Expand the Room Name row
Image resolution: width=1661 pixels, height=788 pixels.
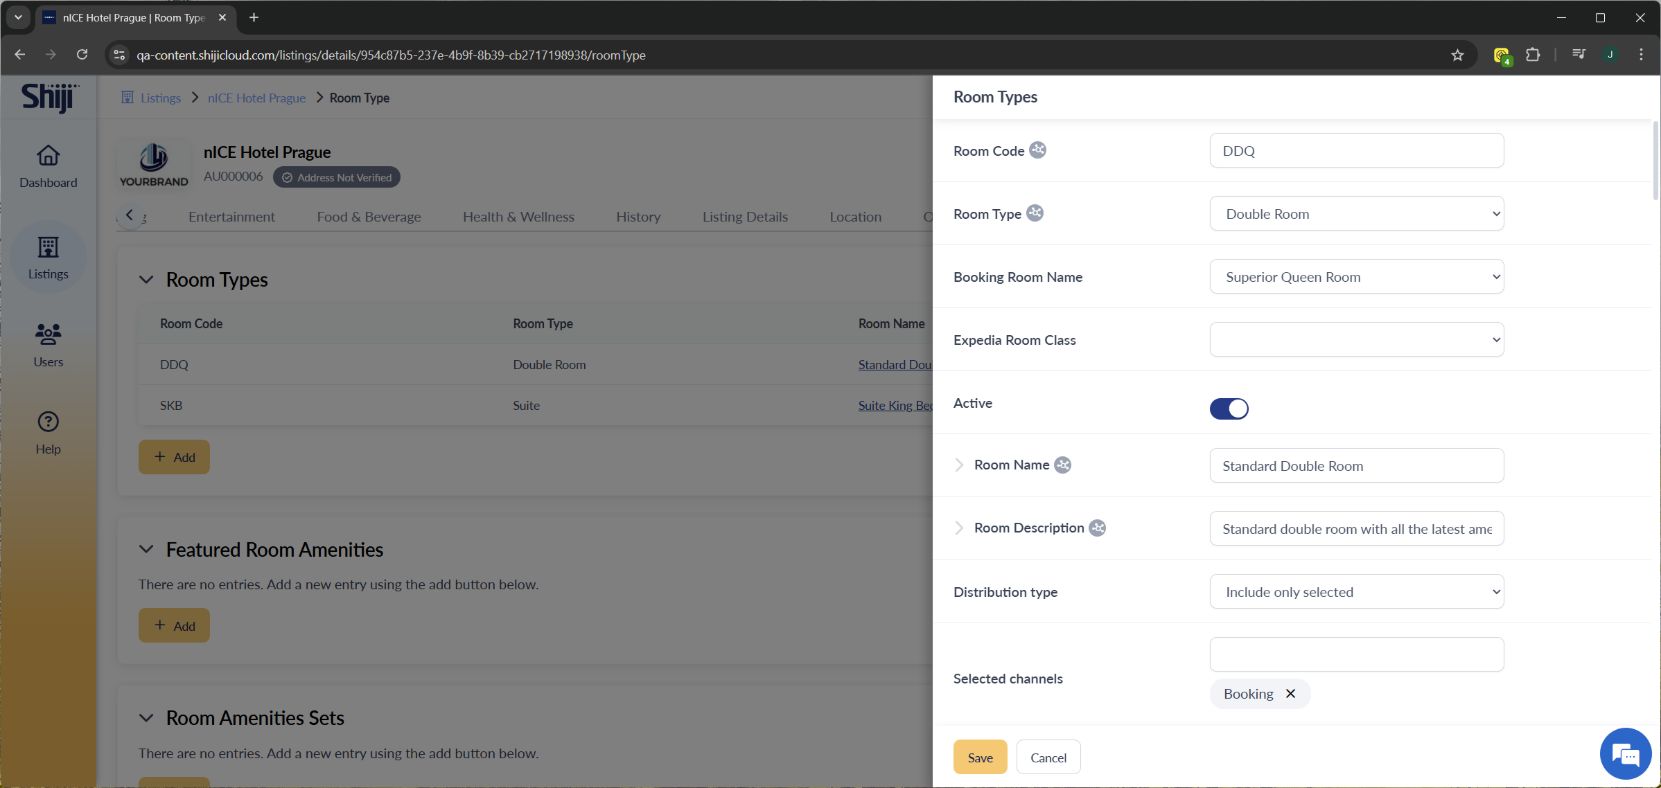click(x=959, y=465)
